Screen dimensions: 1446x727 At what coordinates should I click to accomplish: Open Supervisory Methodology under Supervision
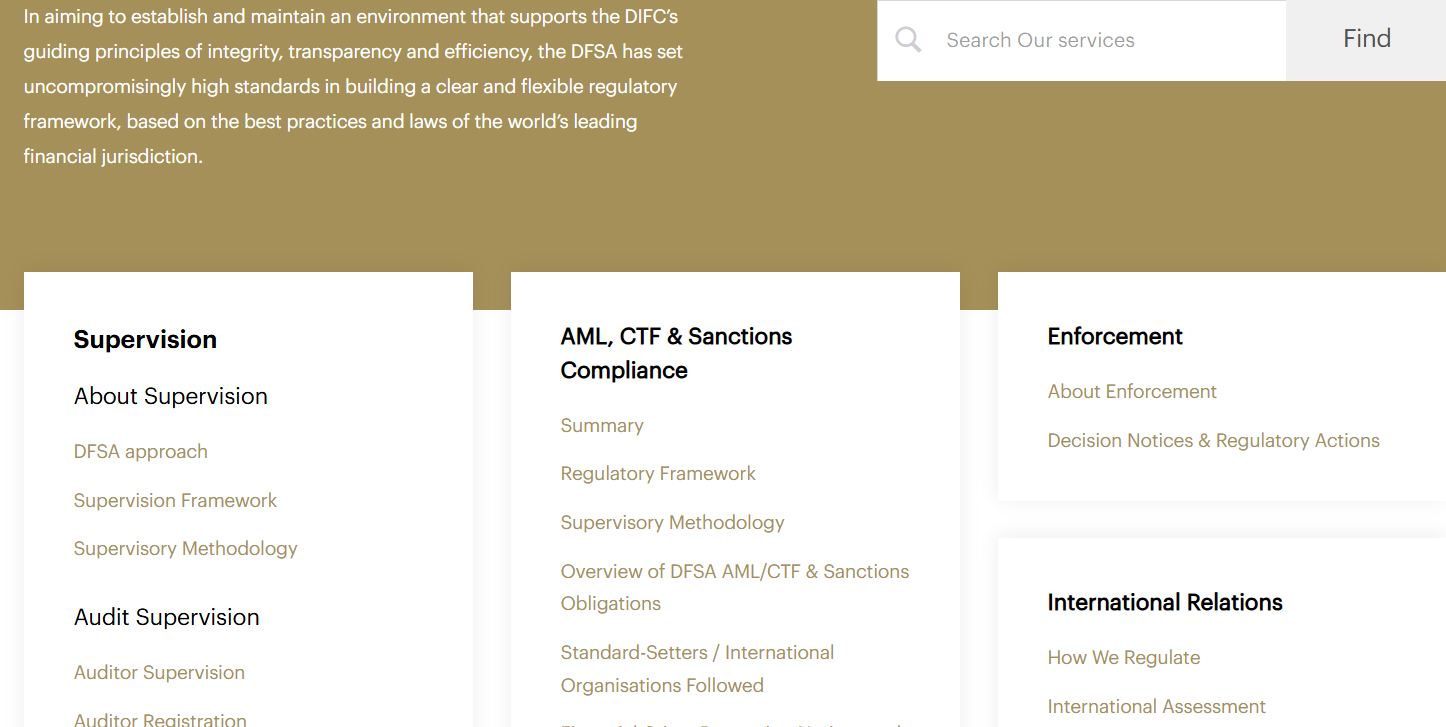click(186, 549)
